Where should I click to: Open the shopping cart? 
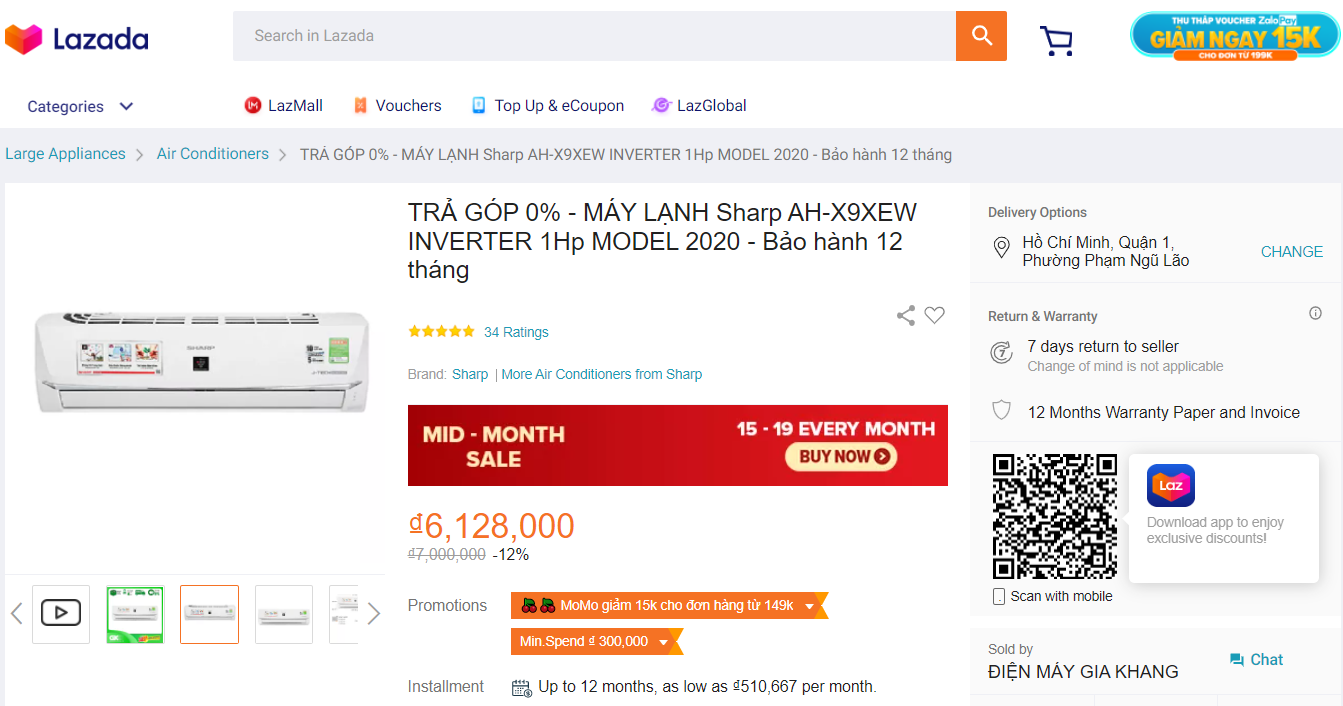click(x=1056, y=40)
